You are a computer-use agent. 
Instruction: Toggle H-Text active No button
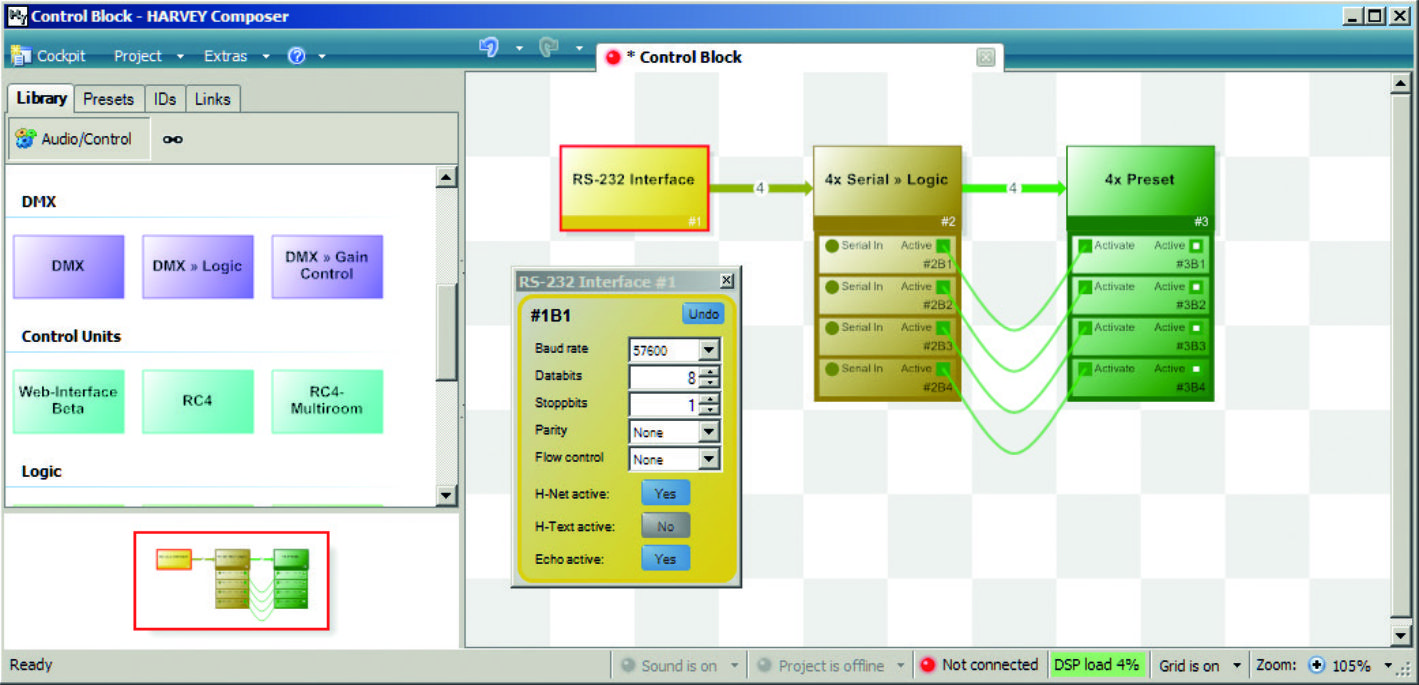click(x=665, y=526)
